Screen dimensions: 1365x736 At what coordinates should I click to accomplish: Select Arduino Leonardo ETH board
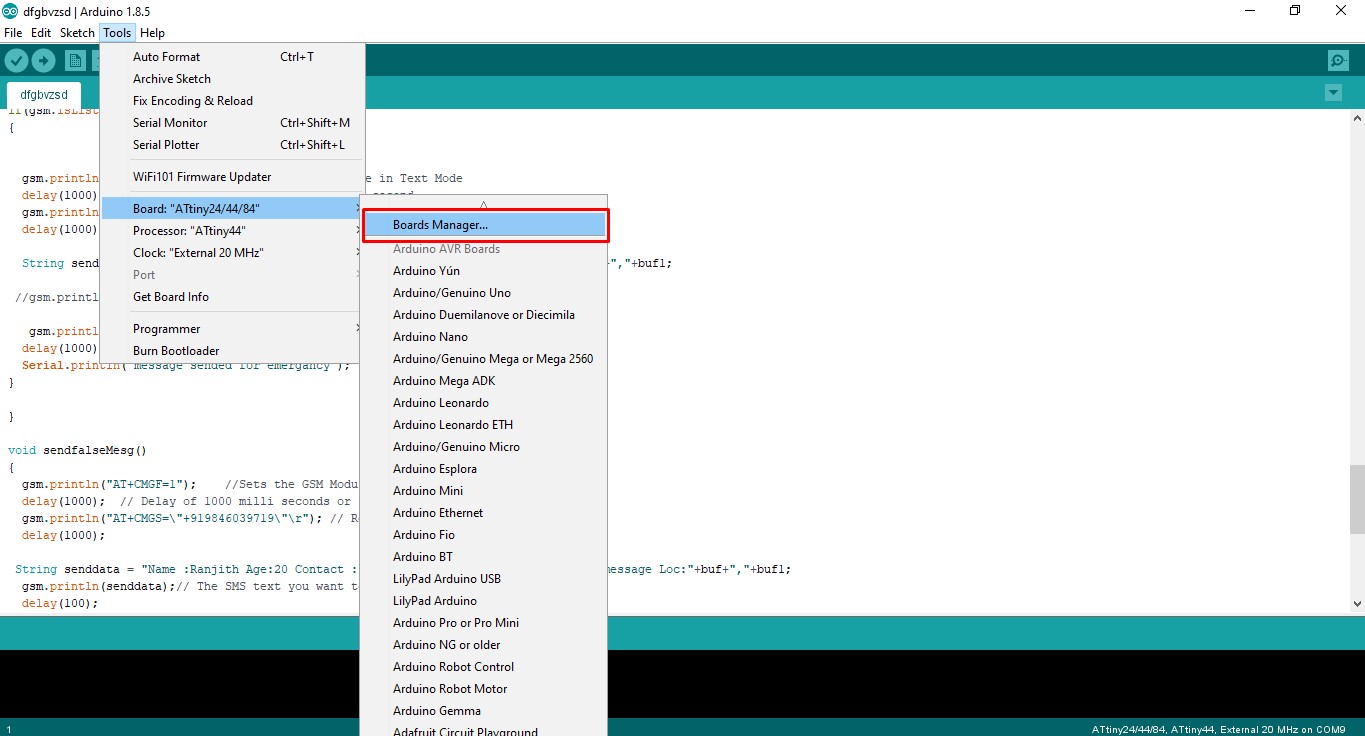click(x=484, y=425)
